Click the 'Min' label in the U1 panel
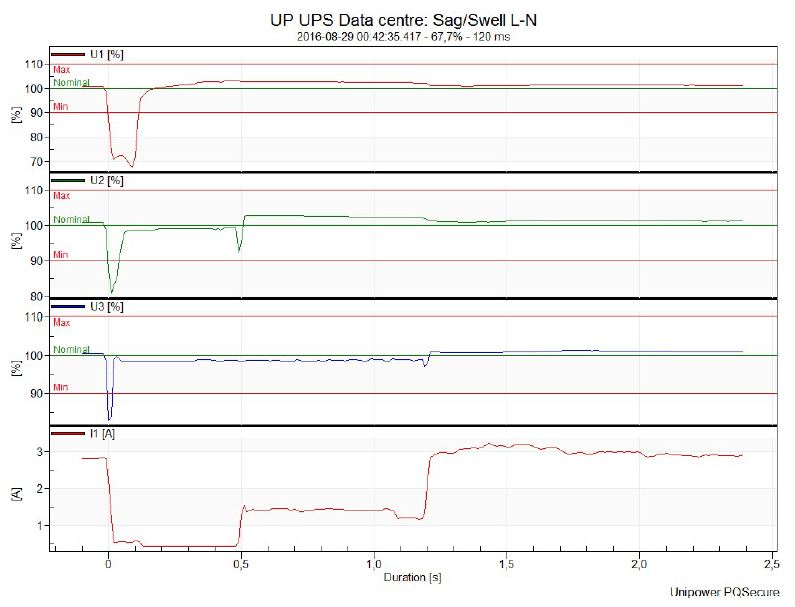795x607 pixels. [x=60, y=106]
